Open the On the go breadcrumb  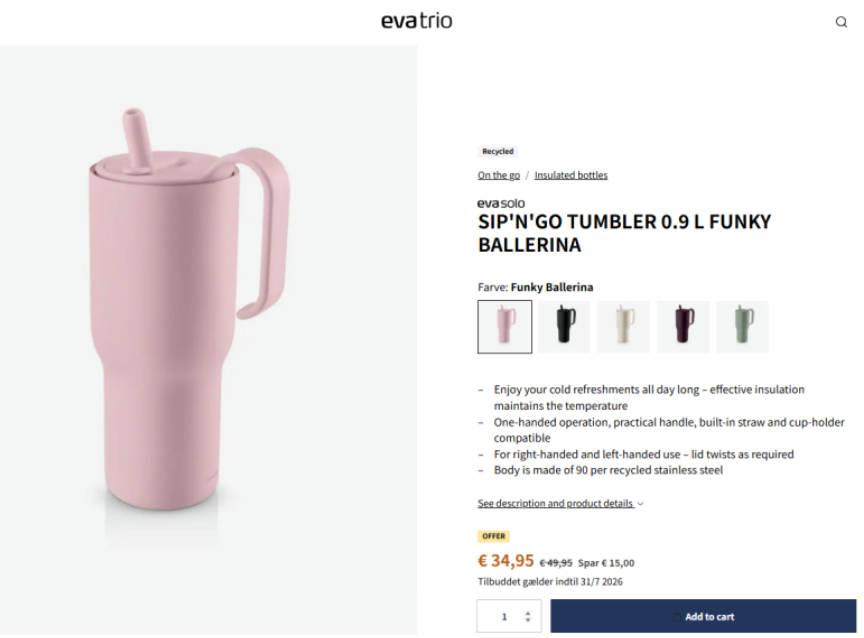pos(499,175)
